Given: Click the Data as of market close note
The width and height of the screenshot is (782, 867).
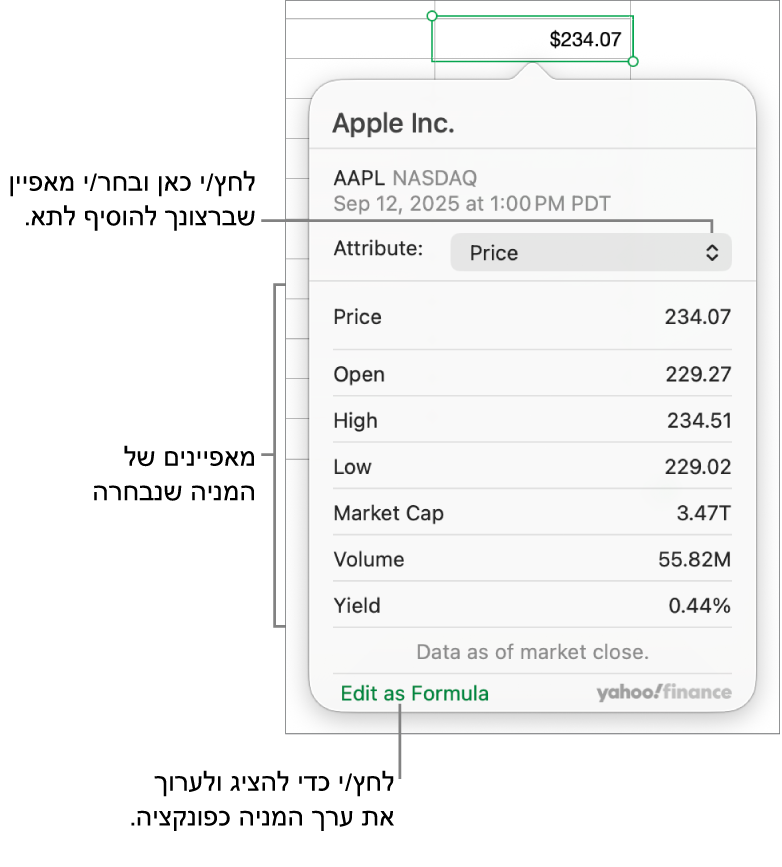Looking at the screenshot, I should [x=532, y=652].
